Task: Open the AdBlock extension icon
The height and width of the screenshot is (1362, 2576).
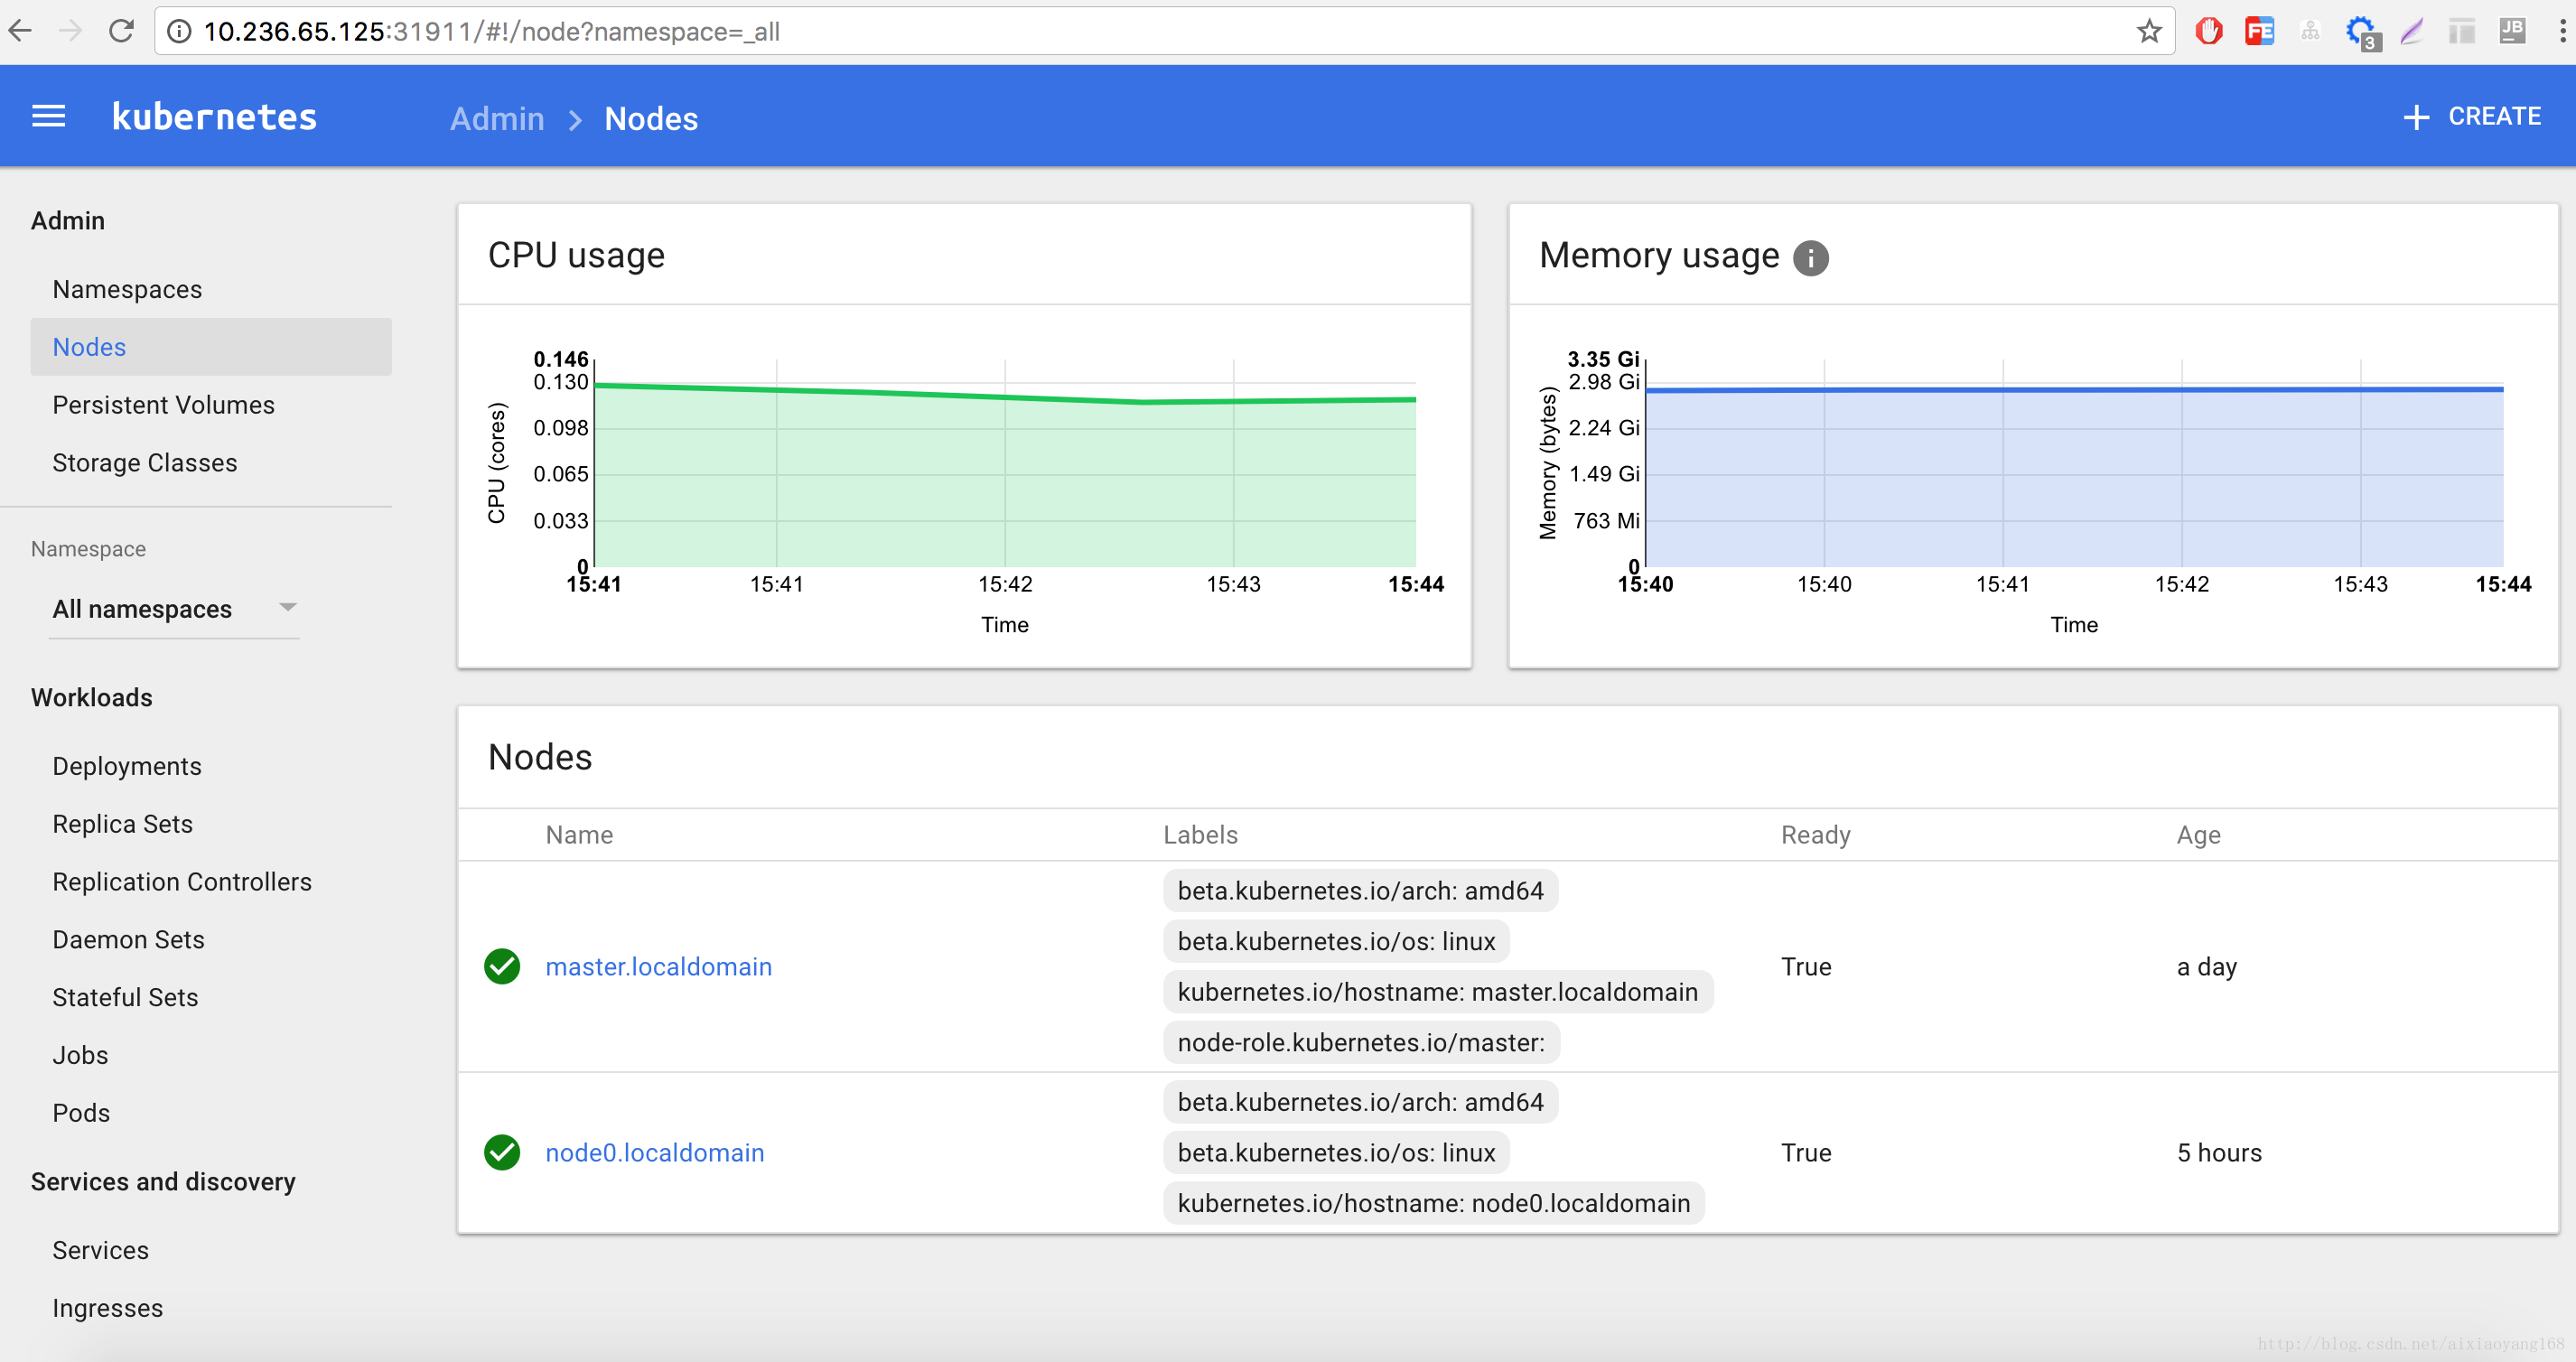Action: click(2208, 31)
